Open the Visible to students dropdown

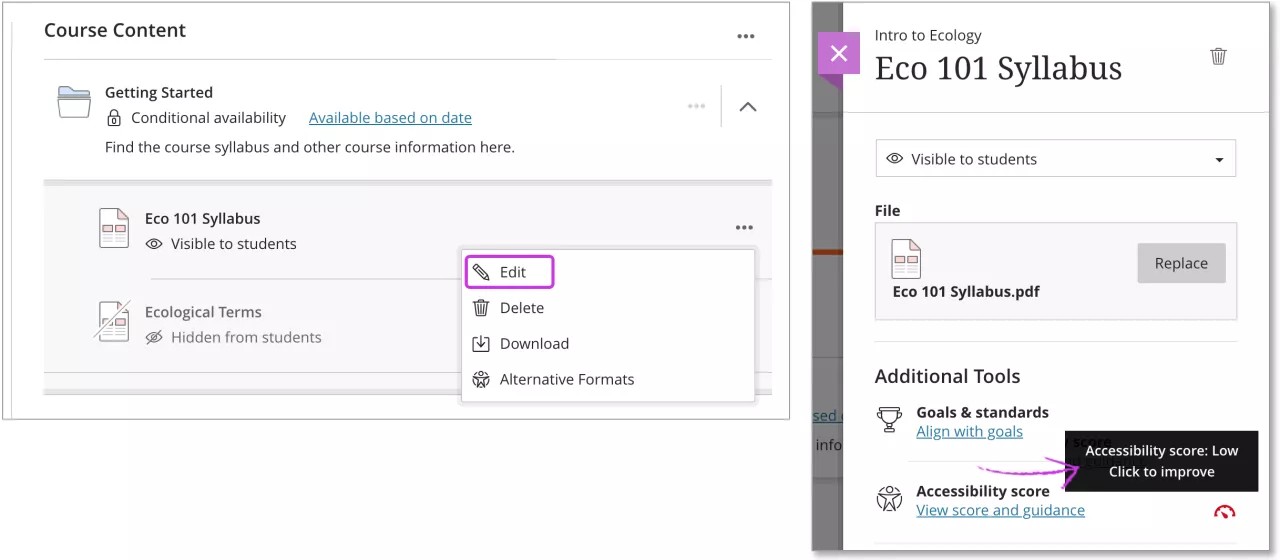pyautogui.click(x=1055, y=159)
